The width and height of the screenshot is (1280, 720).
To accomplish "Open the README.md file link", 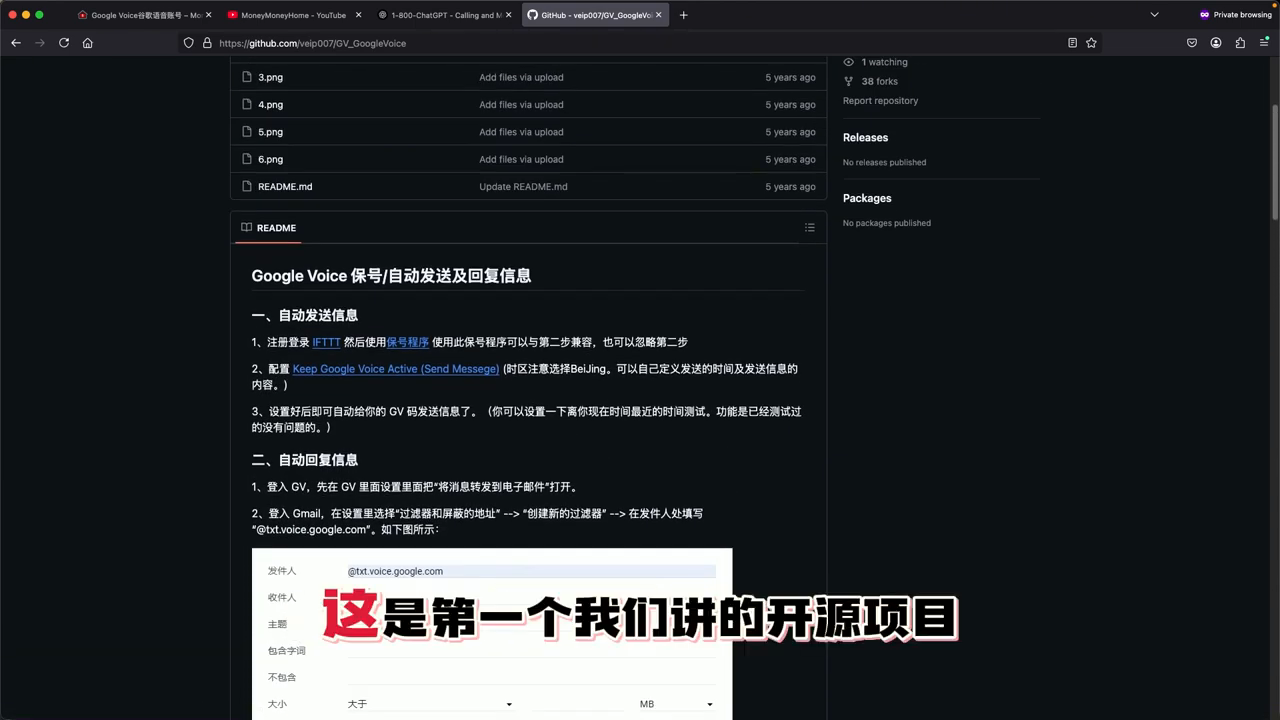I will point(285,187).
